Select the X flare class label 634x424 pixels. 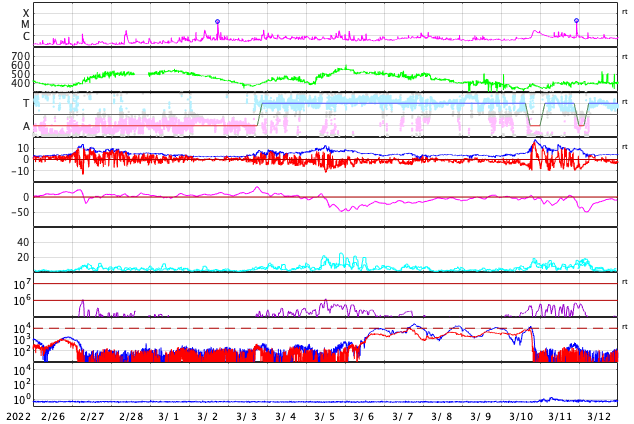(26, 13)
